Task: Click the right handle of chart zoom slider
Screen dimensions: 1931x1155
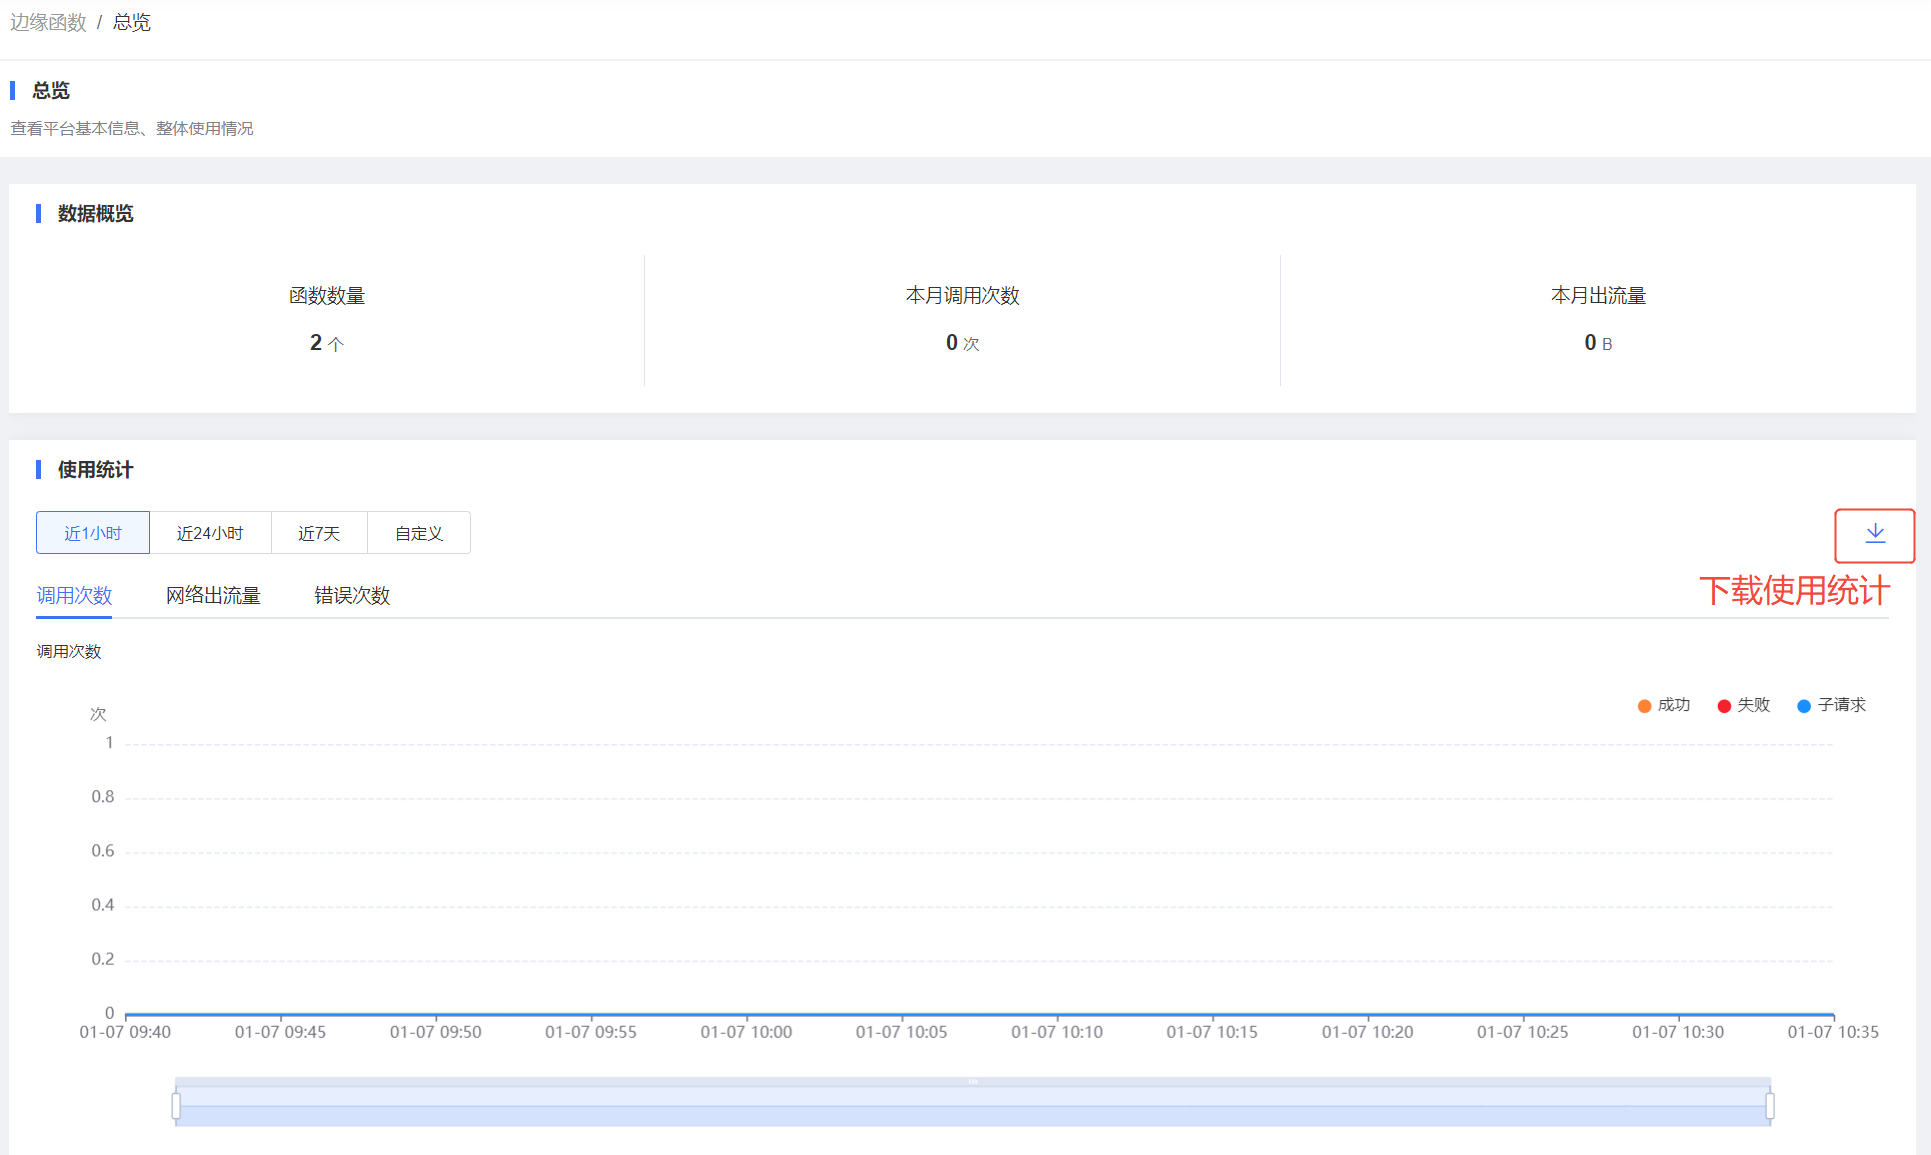Action: (x=1770, y=1106)
